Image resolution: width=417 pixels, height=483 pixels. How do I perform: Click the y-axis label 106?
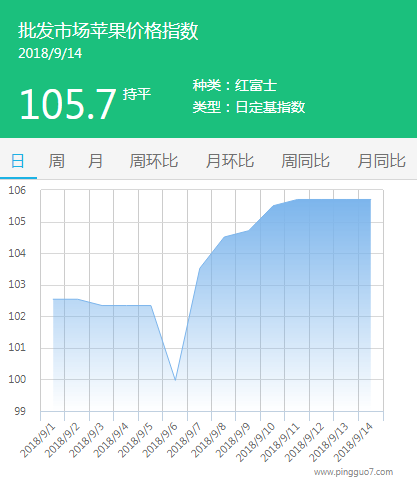coord(17,190)
